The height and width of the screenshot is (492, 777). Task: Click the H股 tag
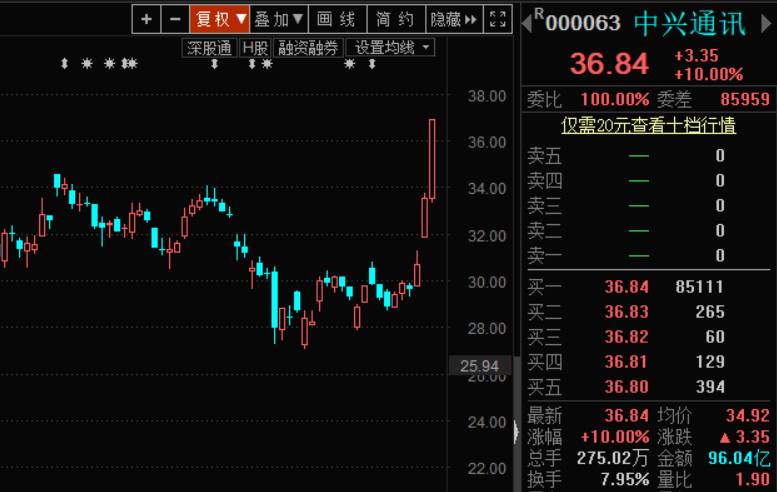coord(255,48)
